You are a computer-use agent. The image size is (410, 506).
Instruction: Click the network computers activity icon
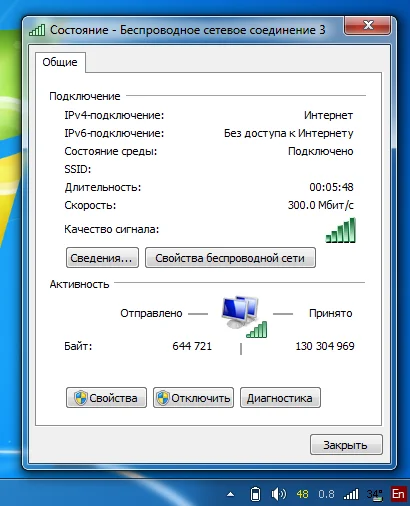tap(244, 316)
